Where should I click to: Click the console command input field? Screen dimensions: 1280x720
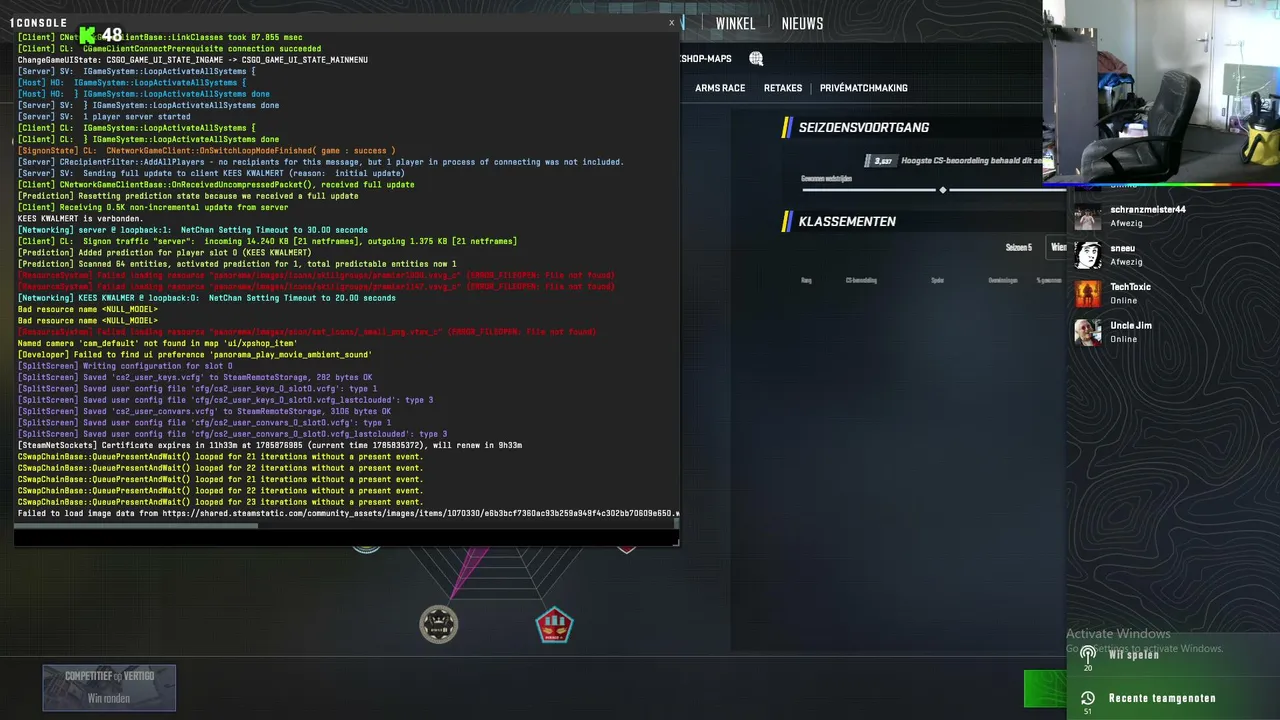[346, 537]
